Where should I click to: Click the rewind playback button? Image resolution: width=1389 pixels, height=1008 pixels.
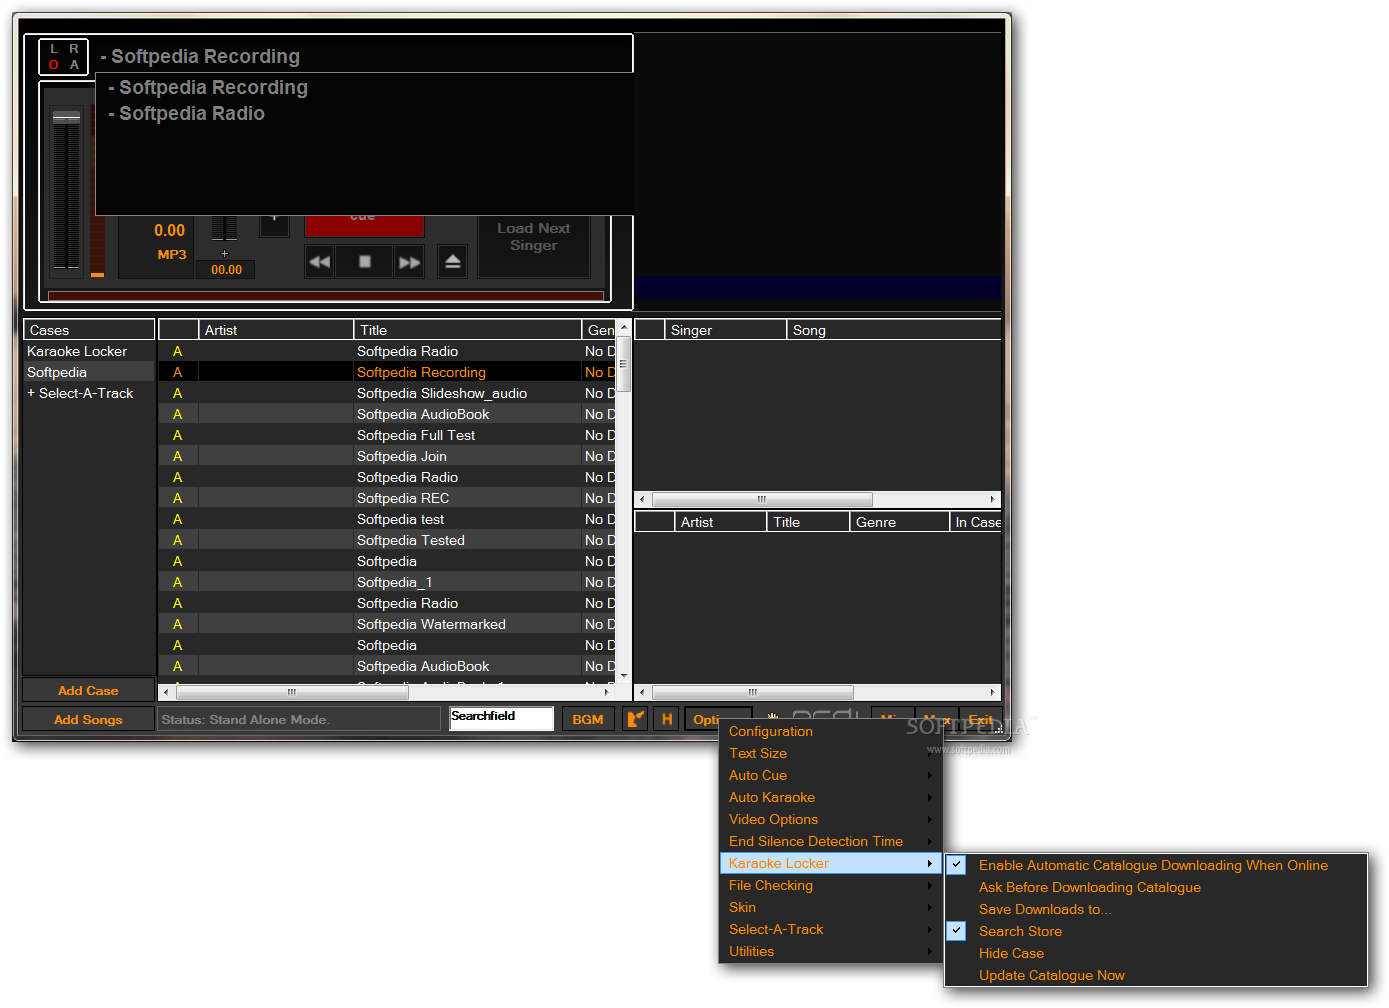point(320,262)
